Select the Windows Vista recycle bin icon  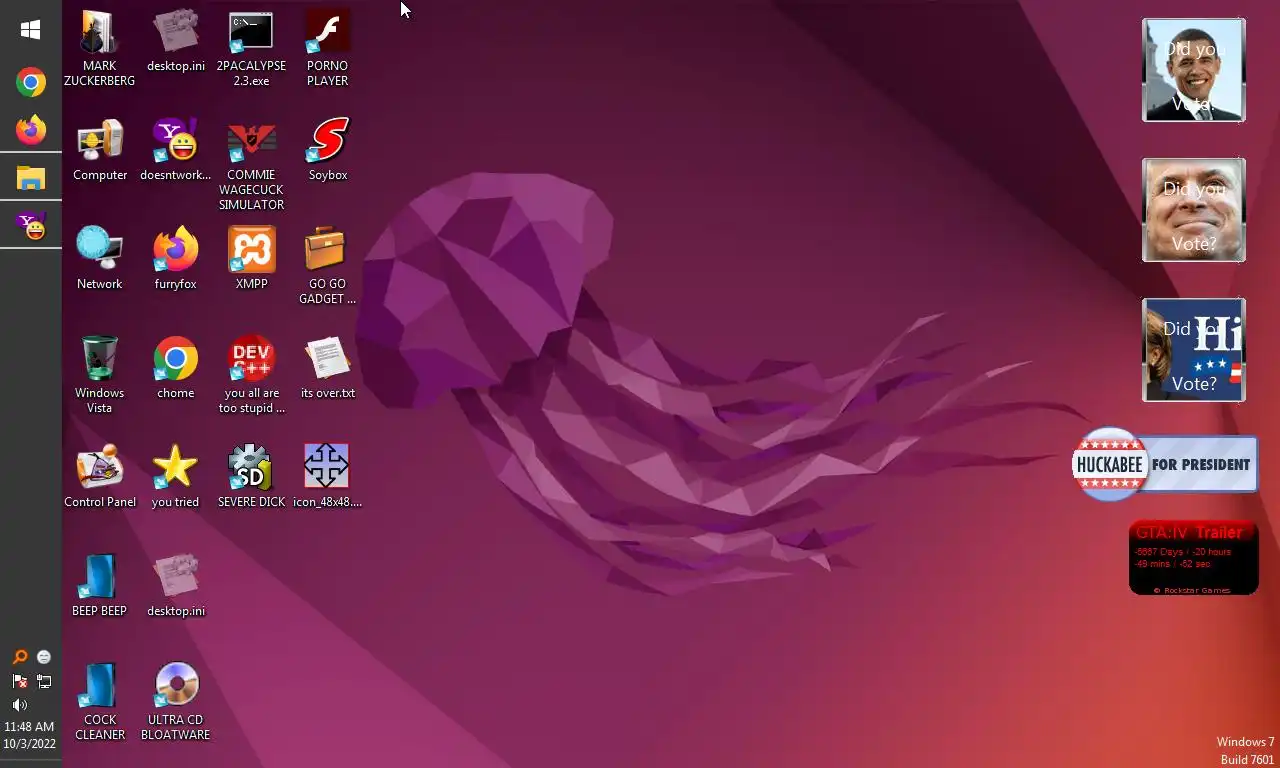(100, 375)
